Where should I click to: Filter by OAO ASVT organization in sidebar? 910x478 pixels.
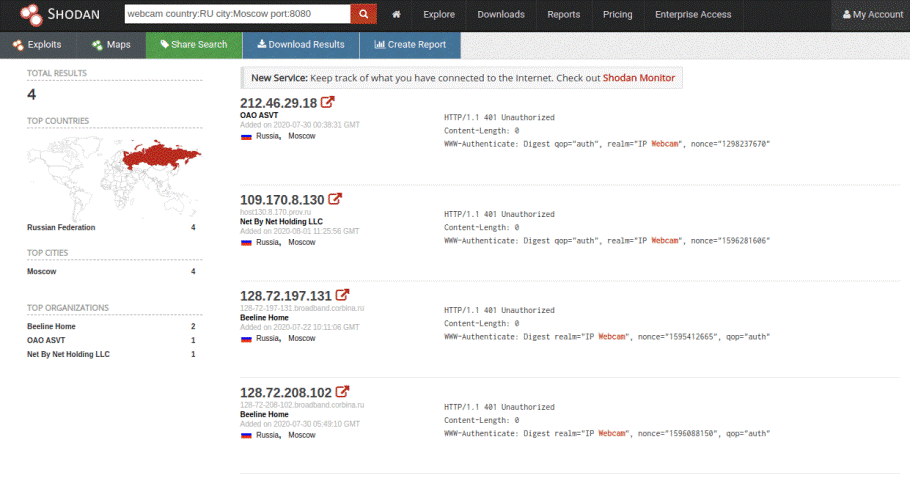click(46, 341)
